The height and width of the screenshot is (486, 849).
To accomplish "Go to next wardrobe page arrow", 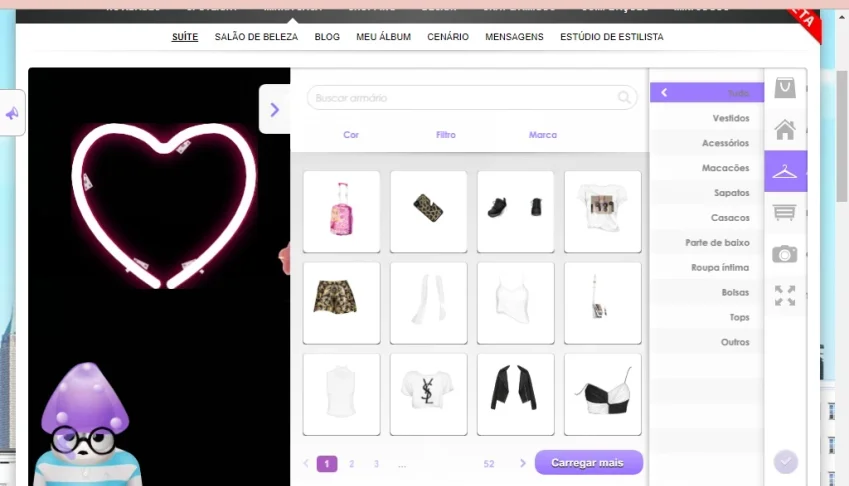I will (x=523, y=463).
